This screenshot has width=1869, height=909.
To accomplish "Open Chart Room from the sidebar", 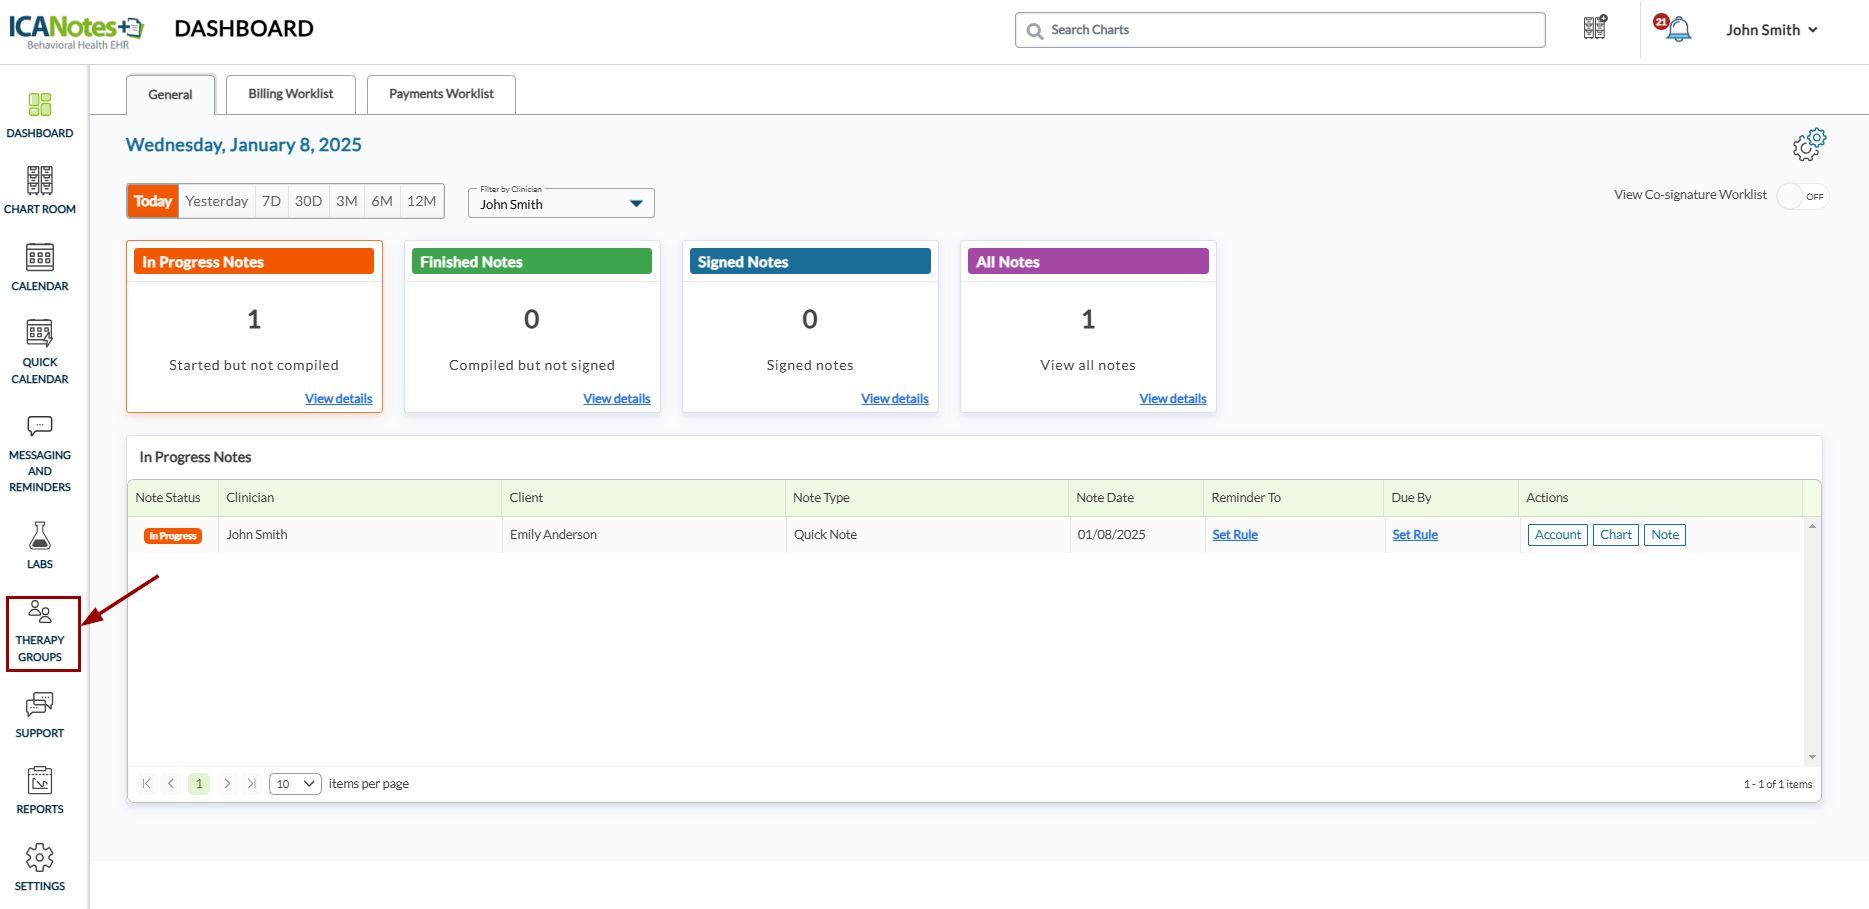I will tap(40, 190).
